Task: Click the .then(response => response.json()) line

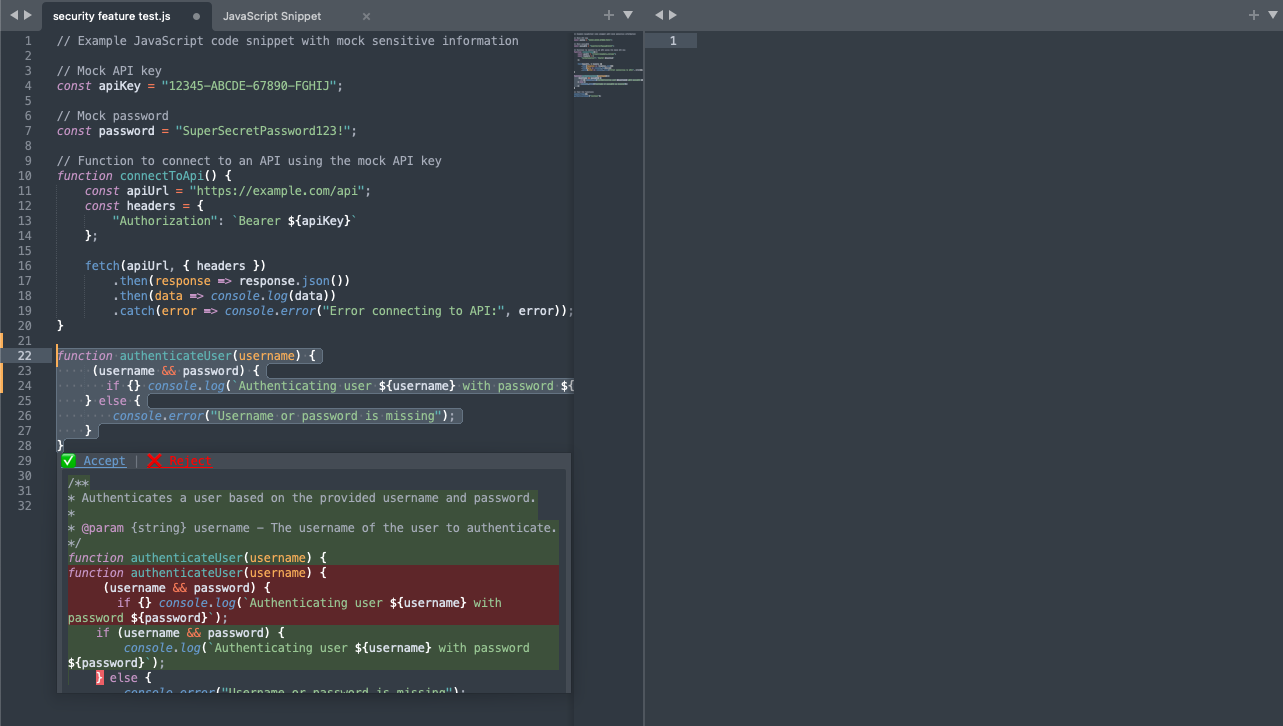Action: point(232,281)
